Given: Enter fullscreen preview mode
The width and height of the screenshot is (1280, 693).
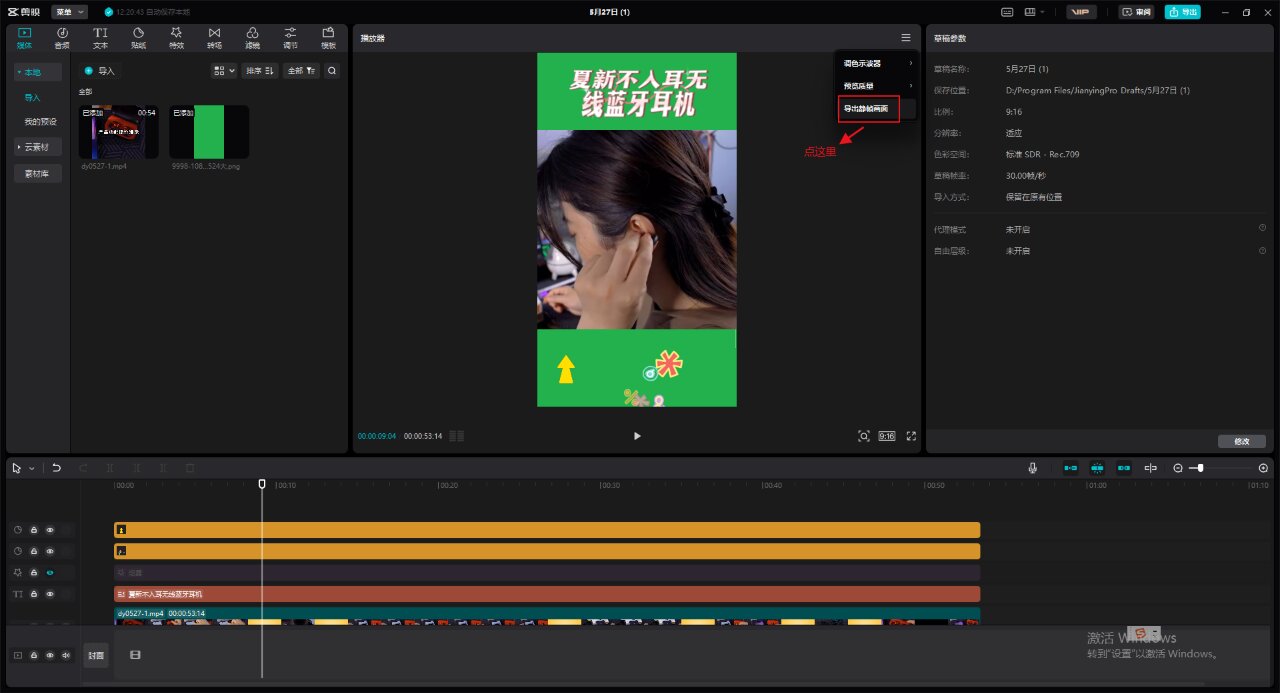Looking at the screenshot, I should pos(911,436).
